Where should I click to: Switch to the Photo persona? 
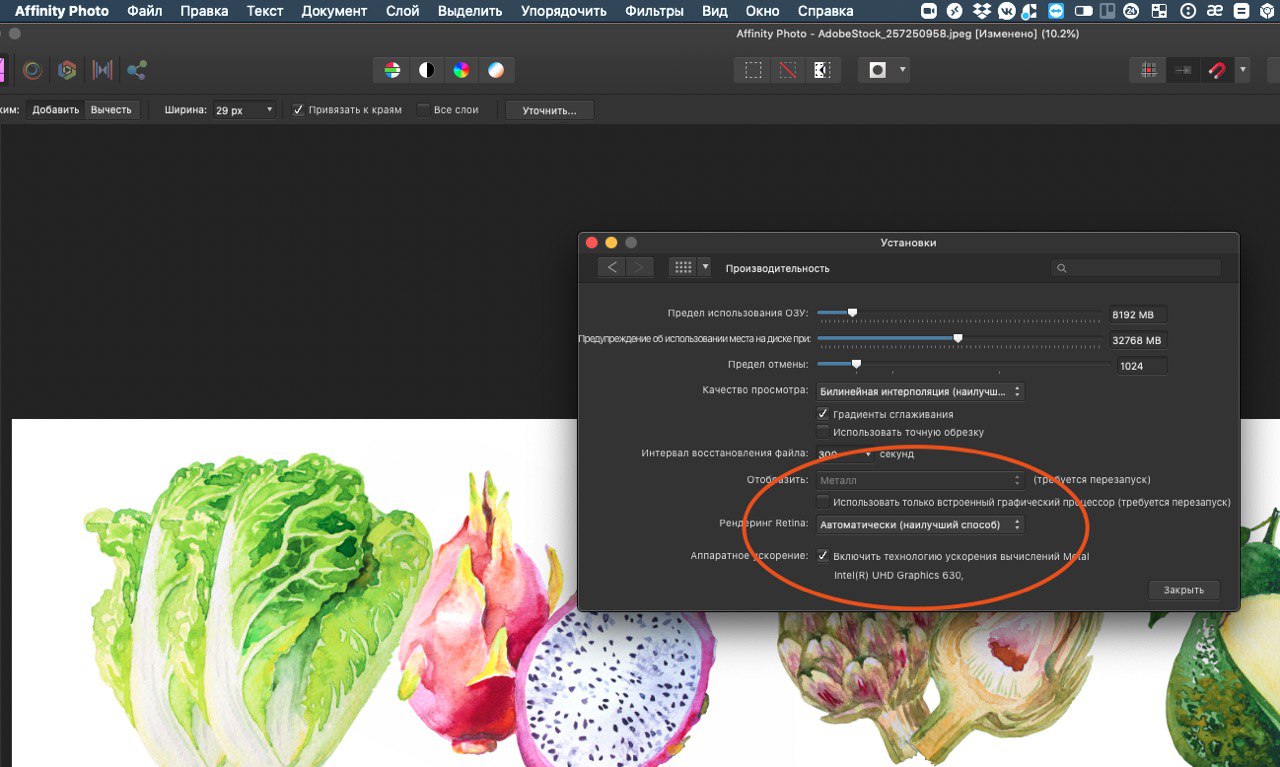click(x=2, y=70)
